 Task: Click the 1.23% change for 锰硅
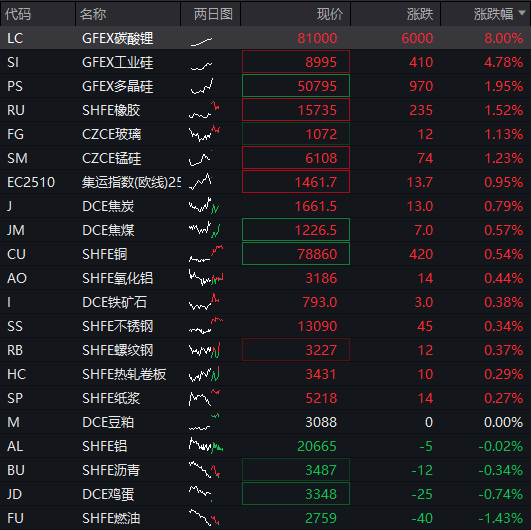click(x=504, y=158)
